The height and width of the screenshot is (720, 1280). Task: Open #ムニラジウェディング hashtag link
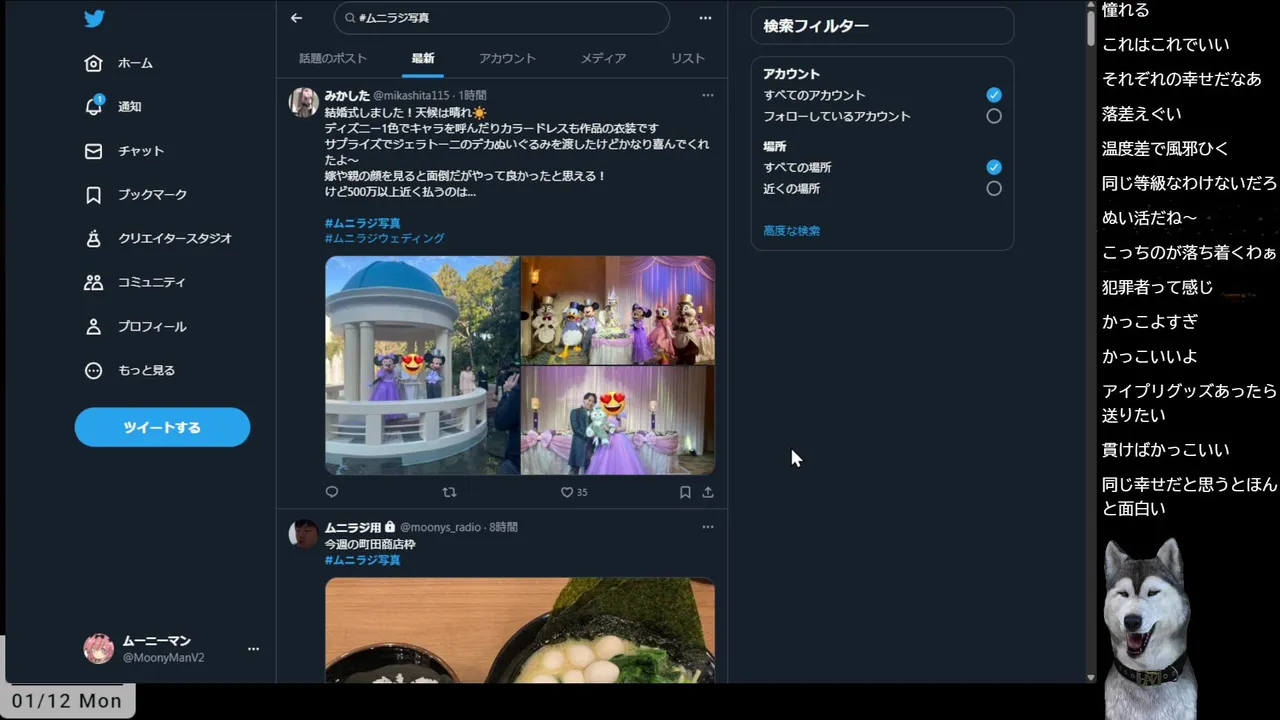[x=385, y=239]
